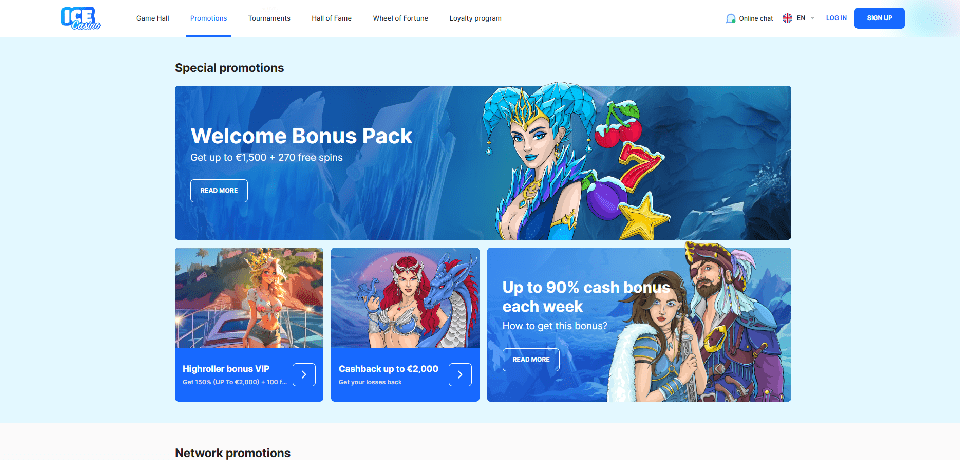The image size is (960, 460).
Task: Click the Online chat text link
Action: (756, 18)
